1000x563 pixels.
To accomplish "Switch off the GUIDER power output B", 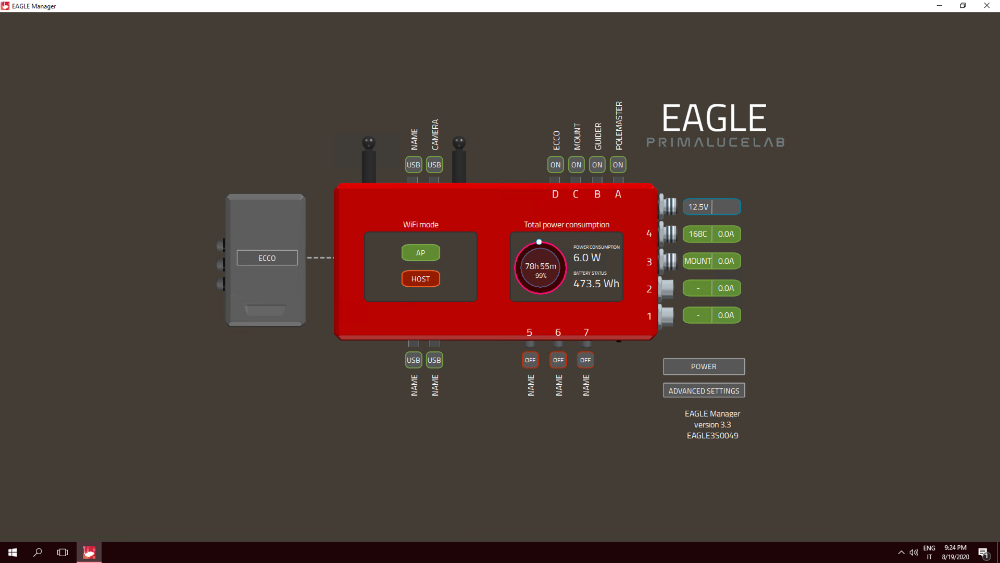I will coord(597,165).
